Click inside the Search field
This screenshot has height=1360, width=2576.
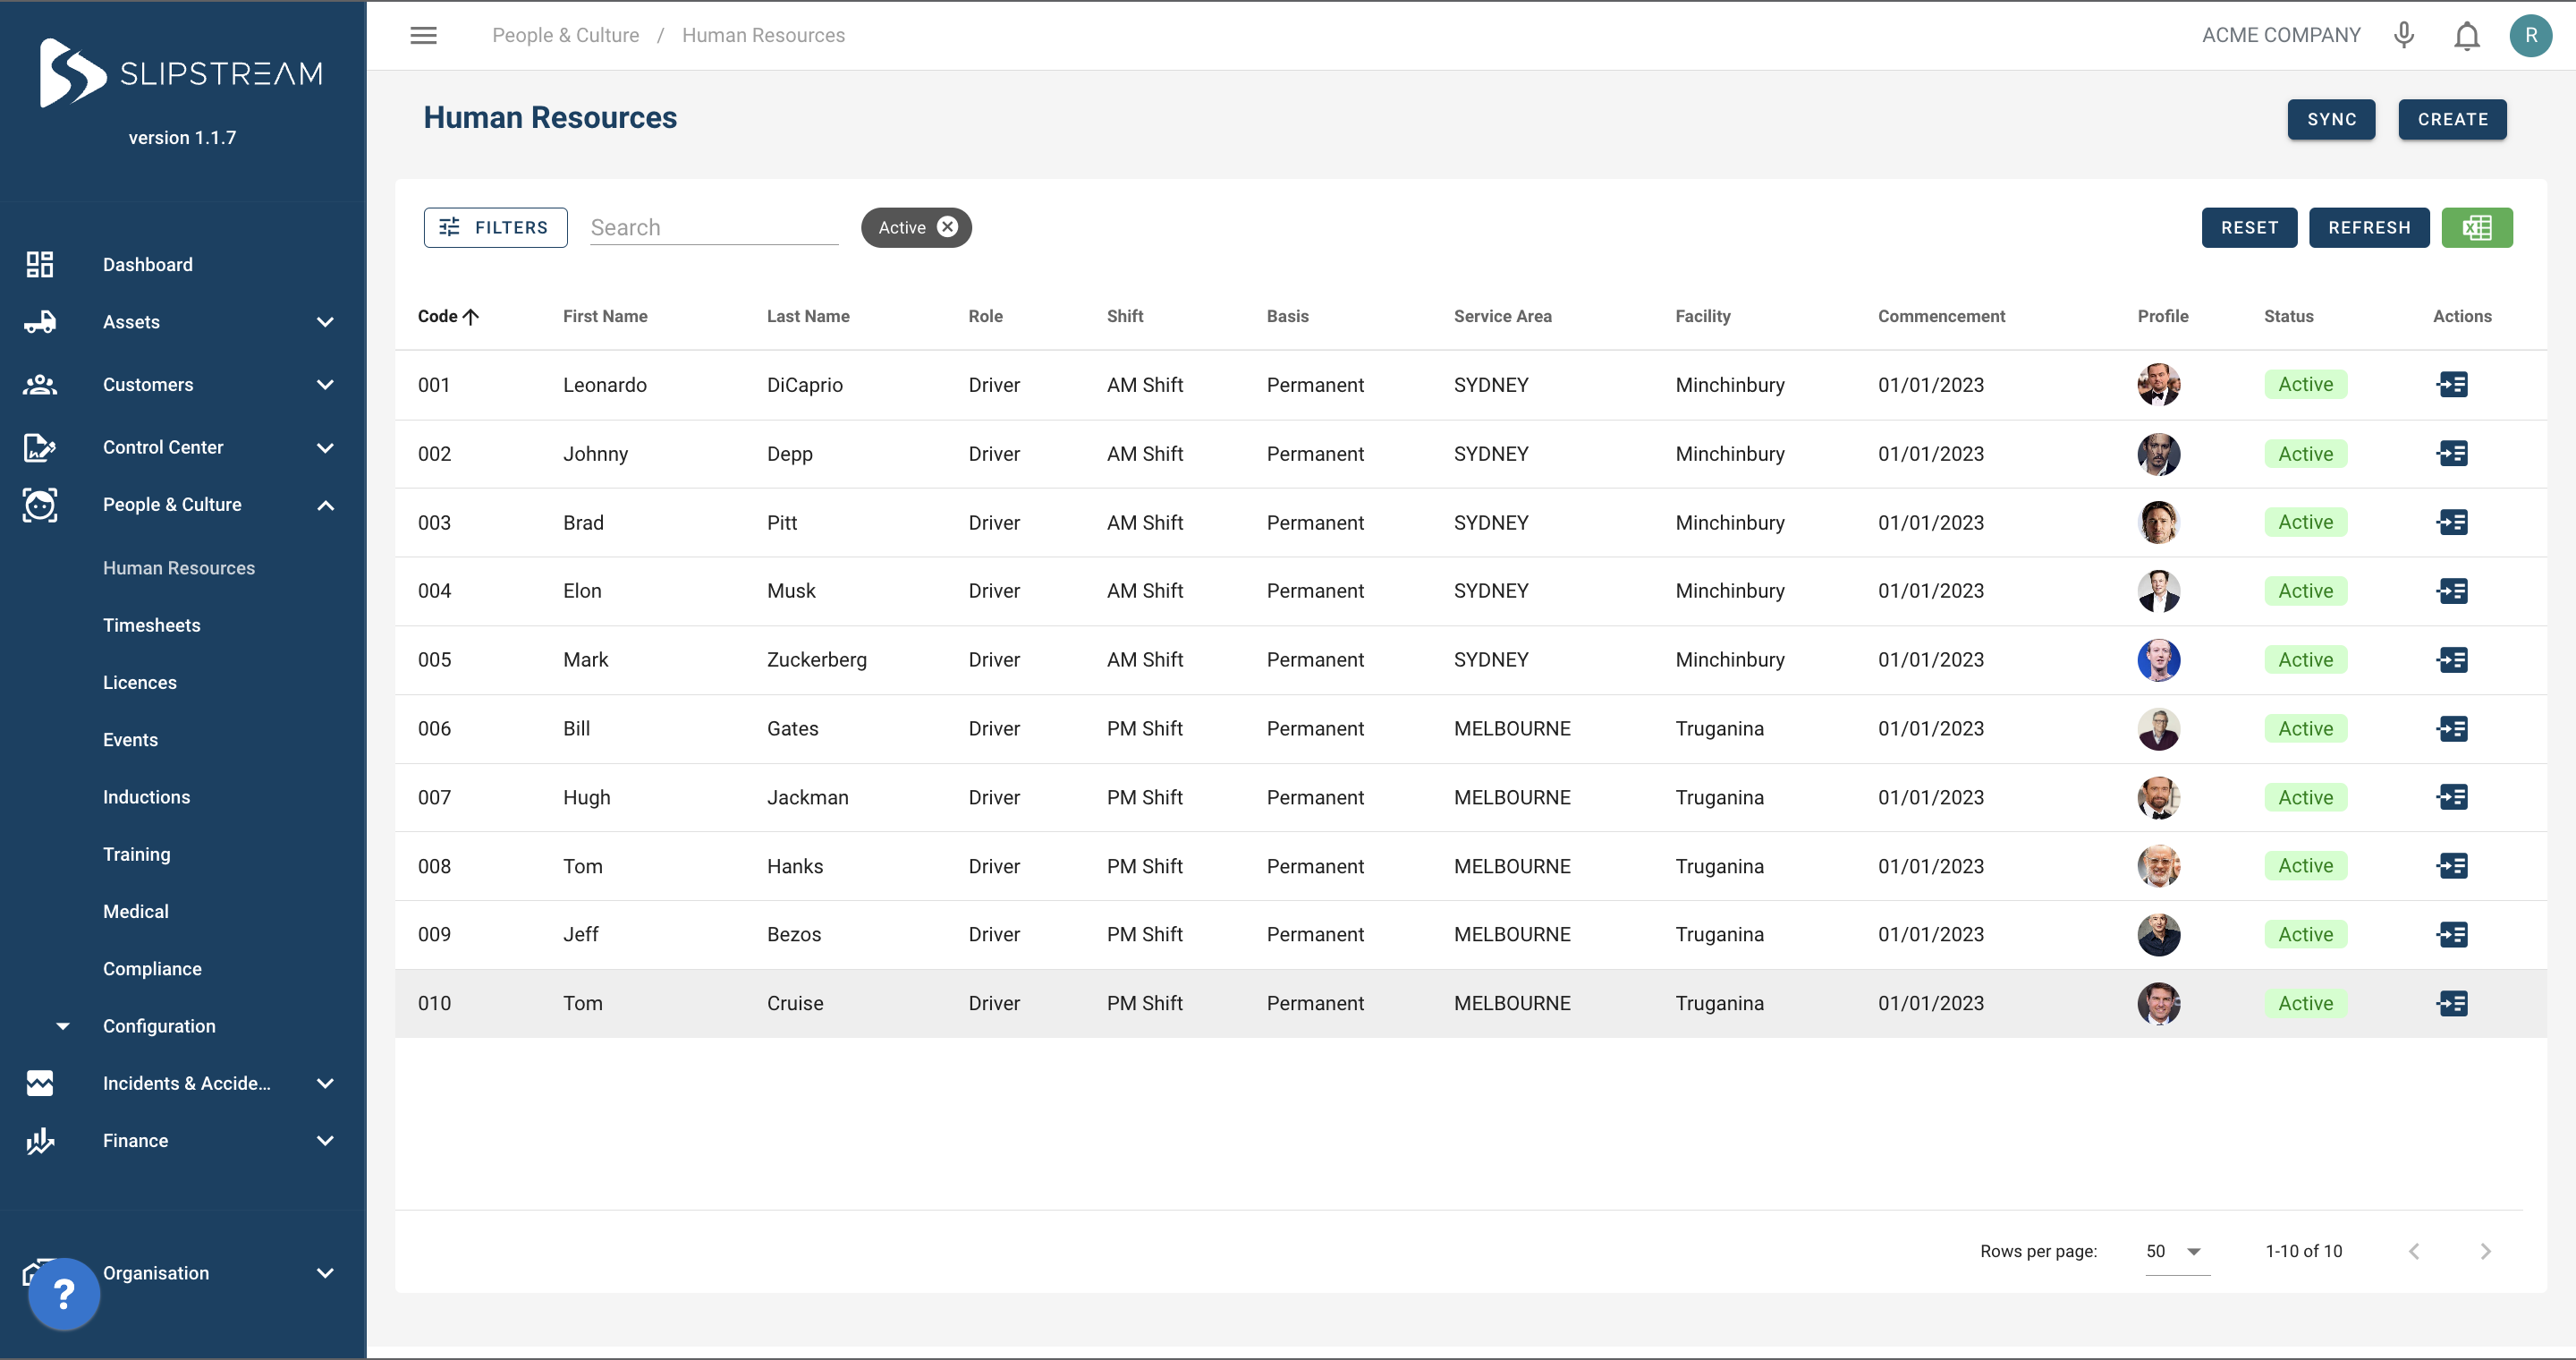pos(713,227)
